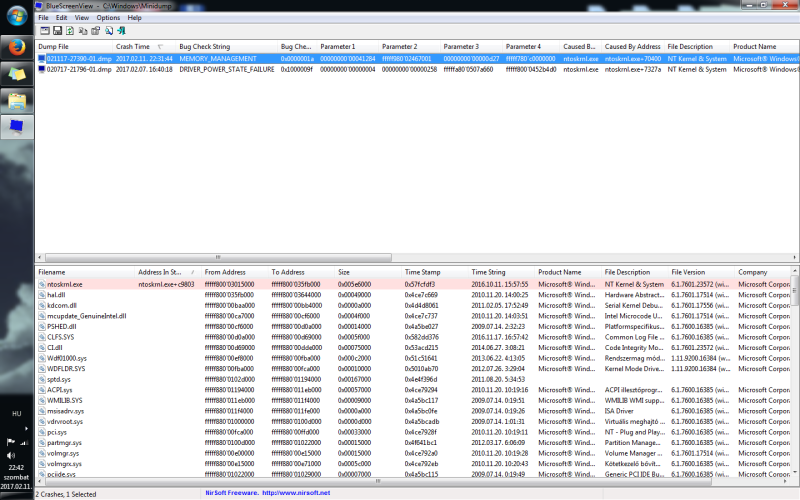Click the network signal tray icon

tap(23, 442)
